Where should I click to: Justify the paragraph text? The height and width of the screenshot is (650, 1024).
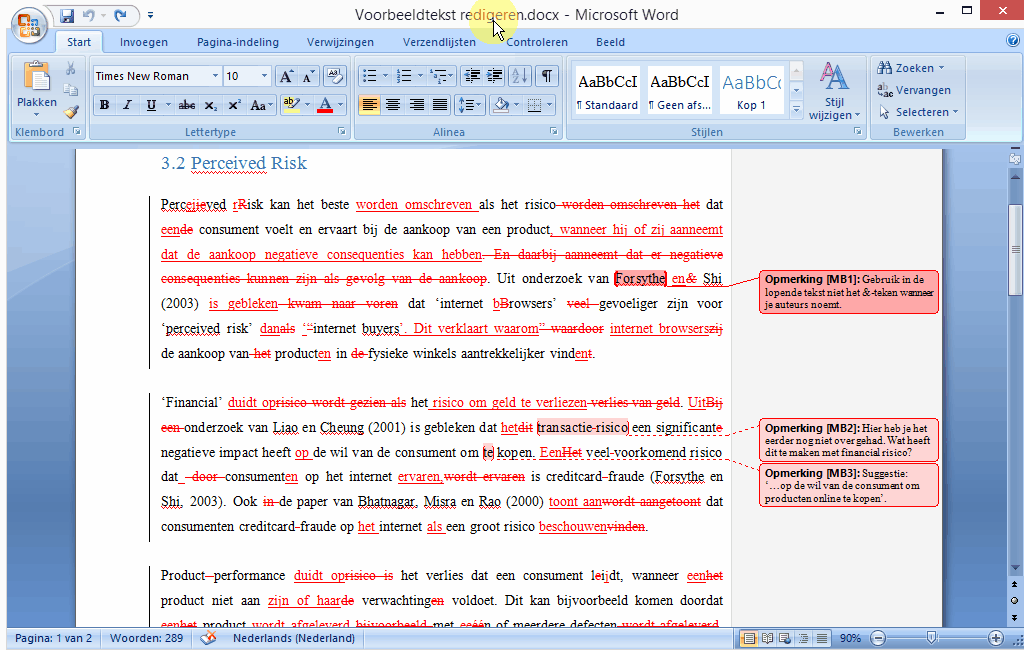440,105
